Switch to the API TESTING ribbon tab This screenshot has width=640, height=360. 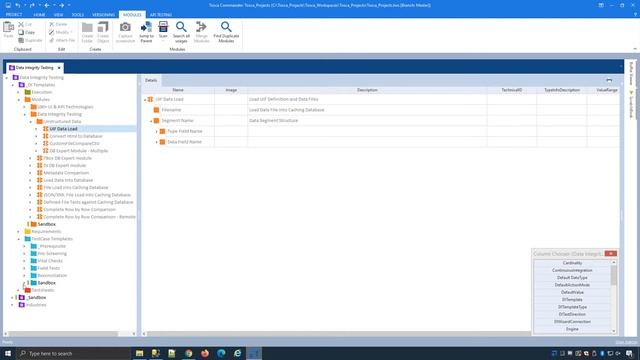(161, 15)
